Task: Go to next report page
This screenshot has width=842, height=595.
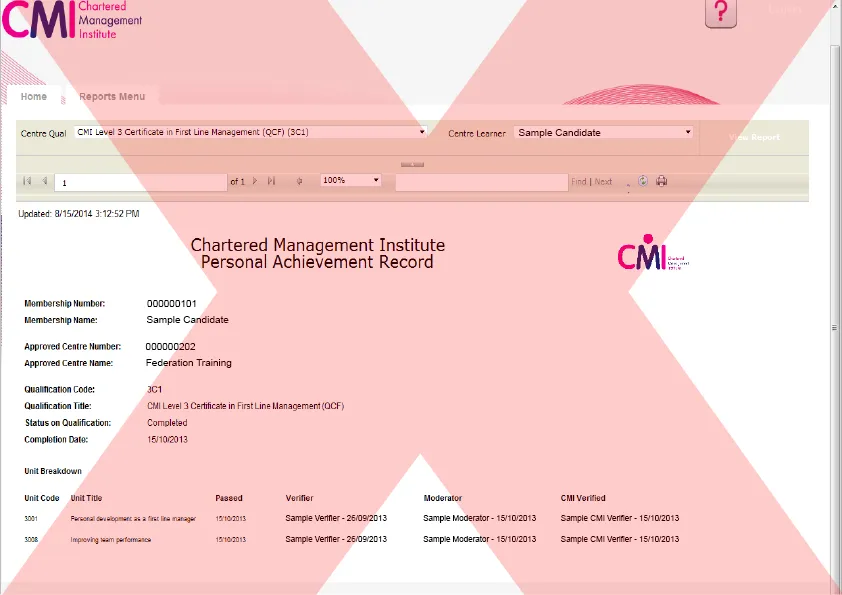Action: tap(255, 181)
